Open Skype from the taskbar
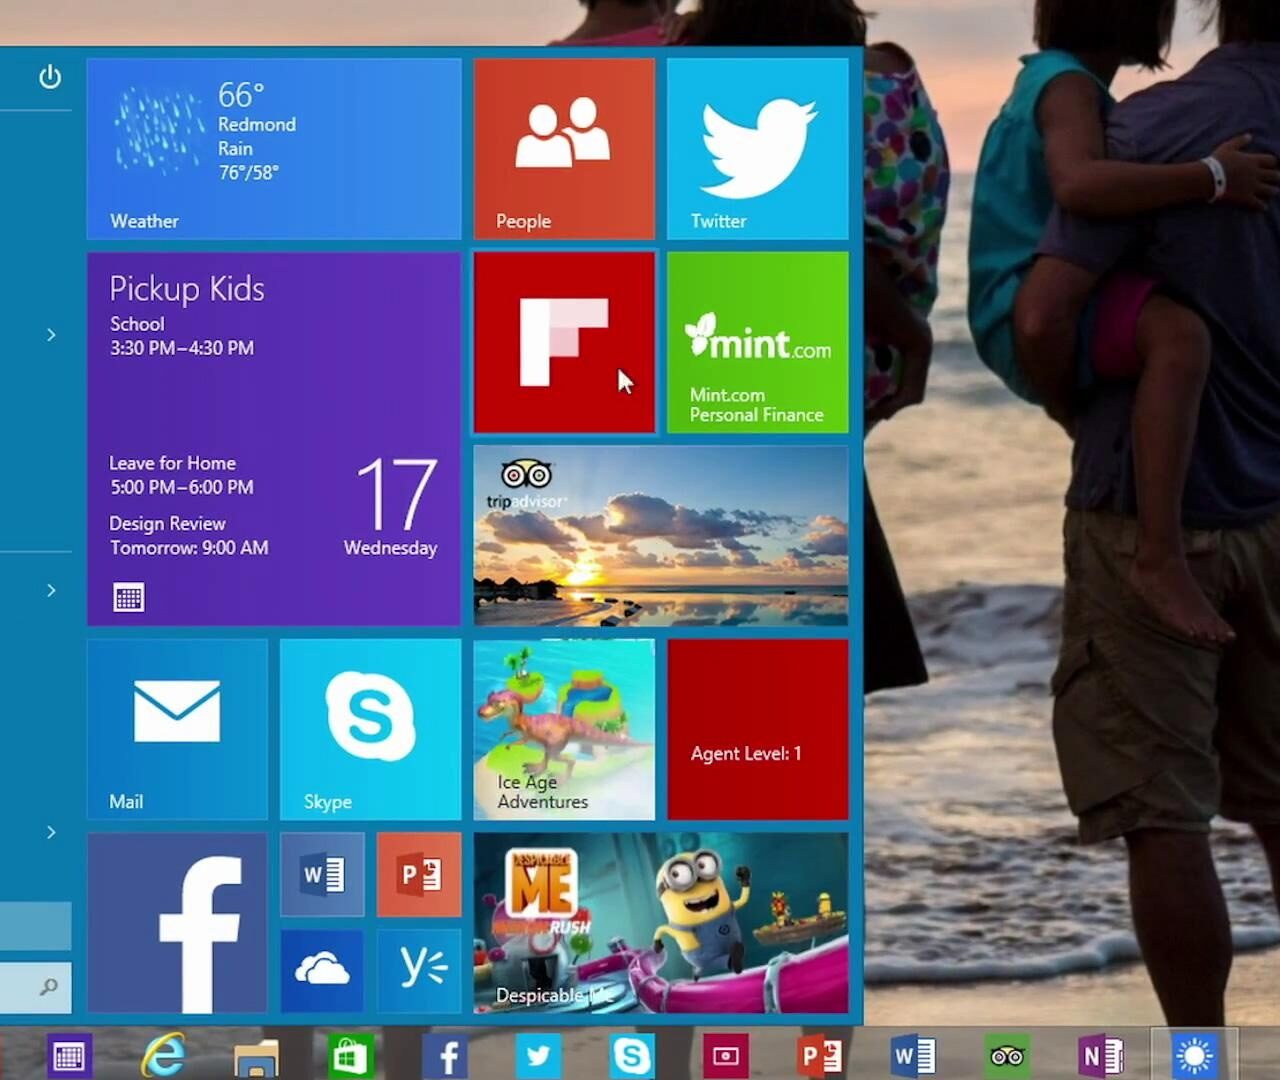Image resolution: width=1280 pixels, height=1080 pixels. pyautogui.click(x=632, y=1056)
